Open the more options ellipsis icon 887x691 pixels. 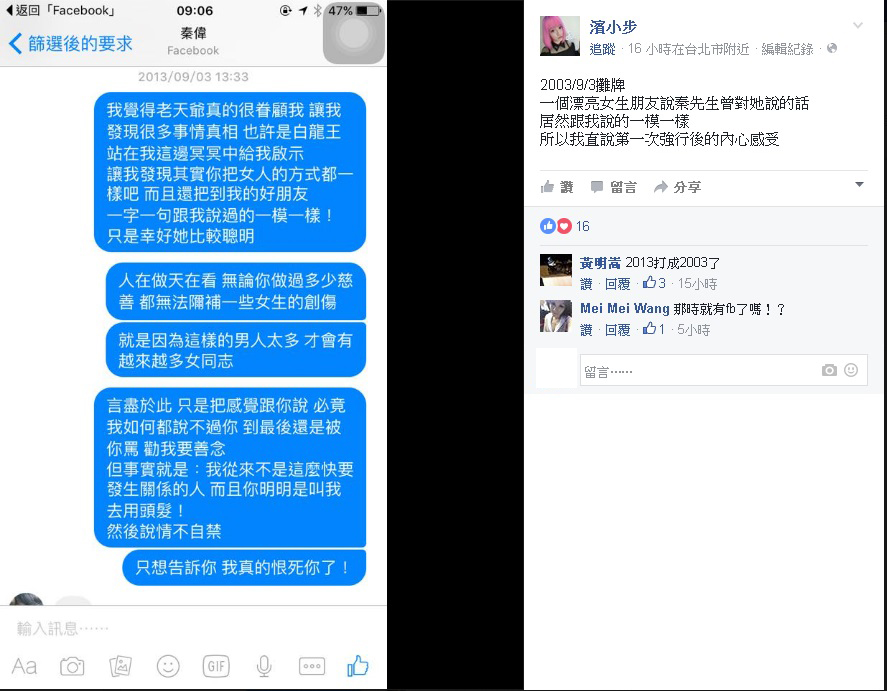coord(312,667)
